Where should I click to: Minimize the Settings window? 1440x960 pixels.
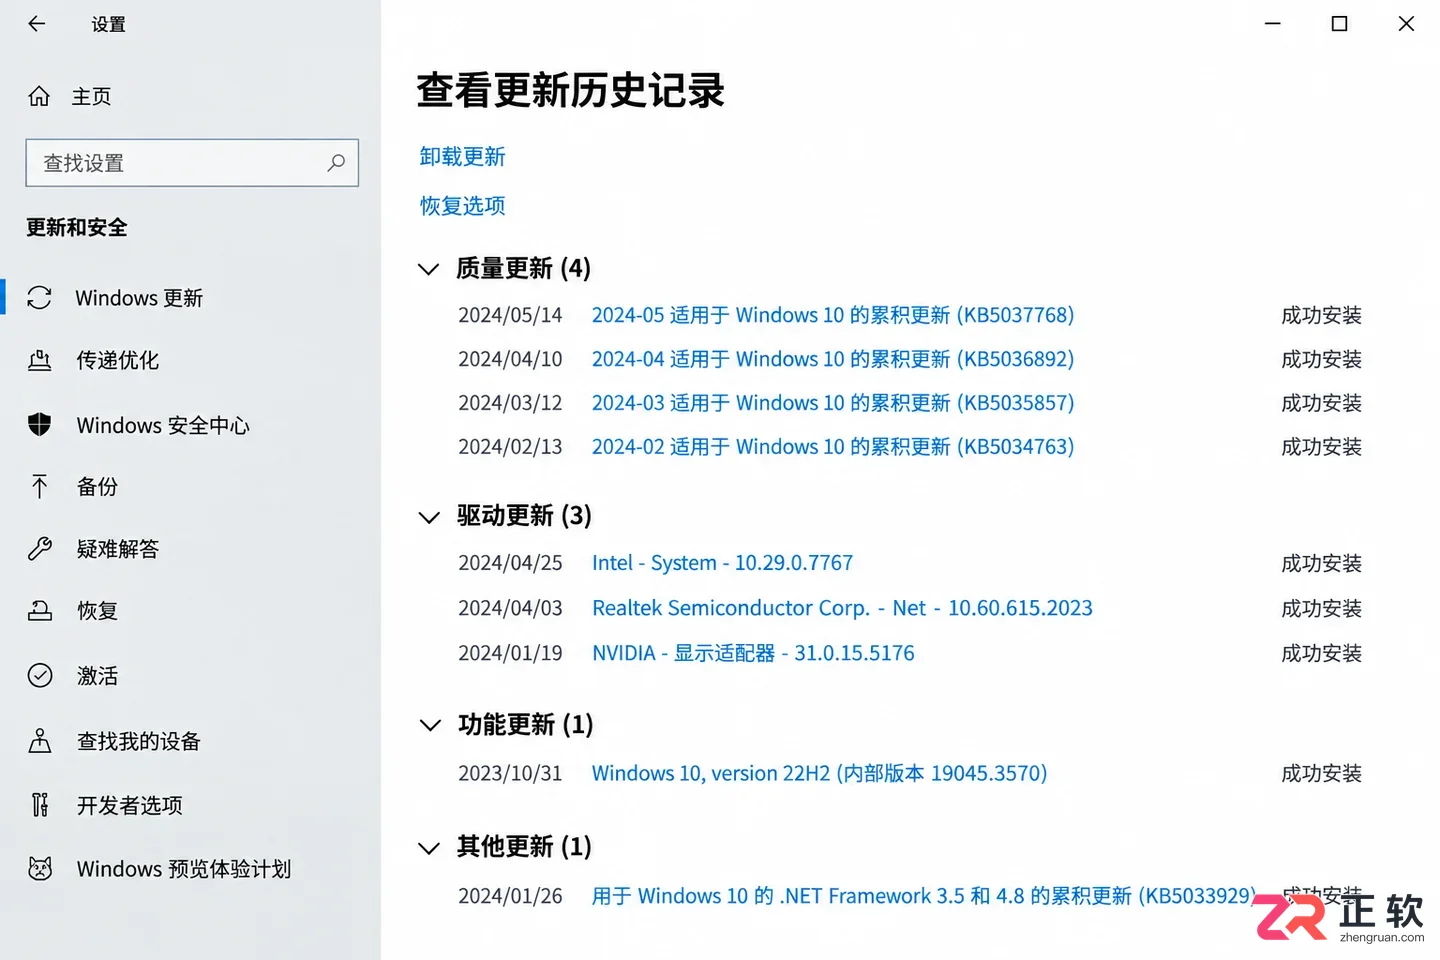click(1273, 23)
